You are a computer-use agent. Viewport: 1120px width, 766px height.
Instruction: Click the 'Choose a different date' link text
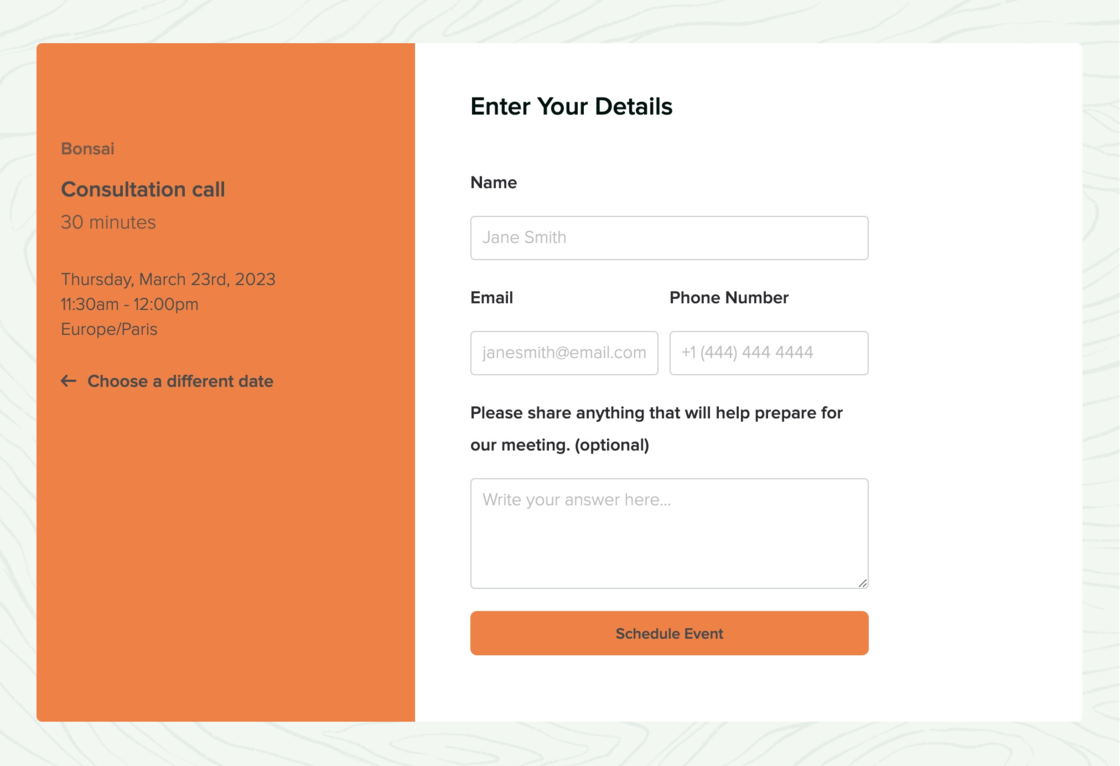(180, 381)
